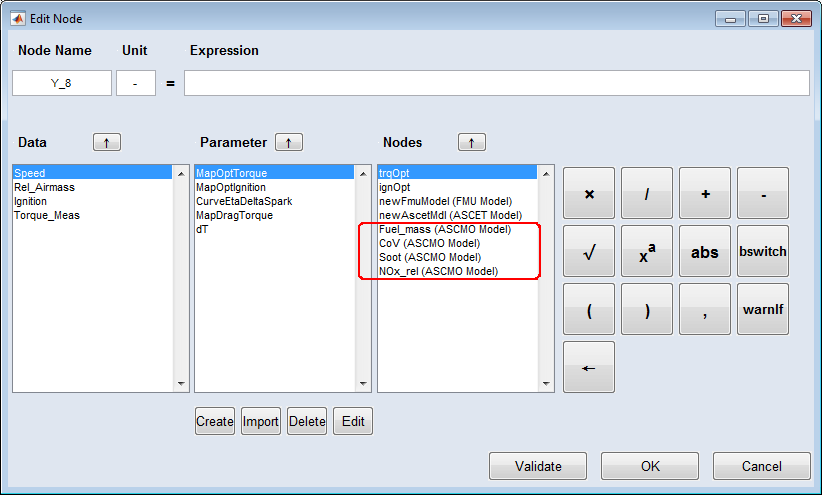
Task: Click the up arrow beside Data
Action: click(x=107, y=143)
